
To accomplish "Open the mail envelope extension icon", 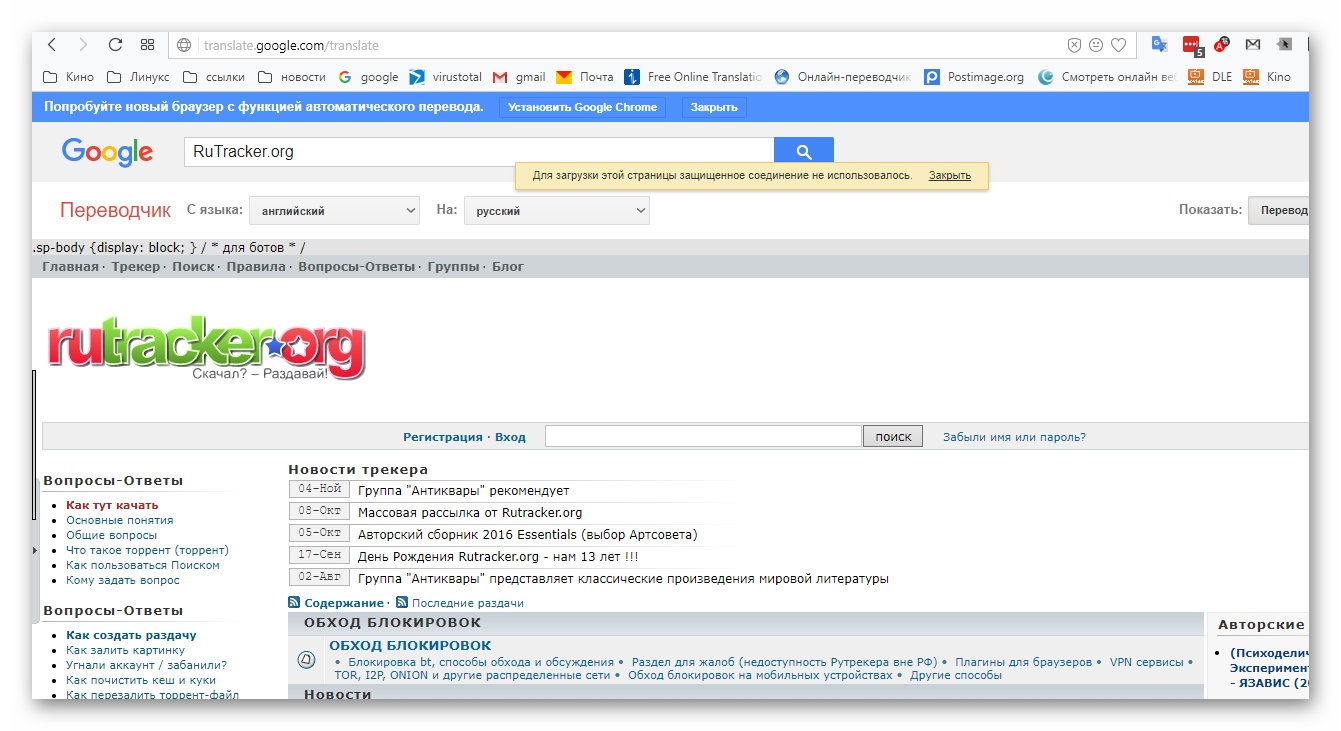I will 1253,45.
